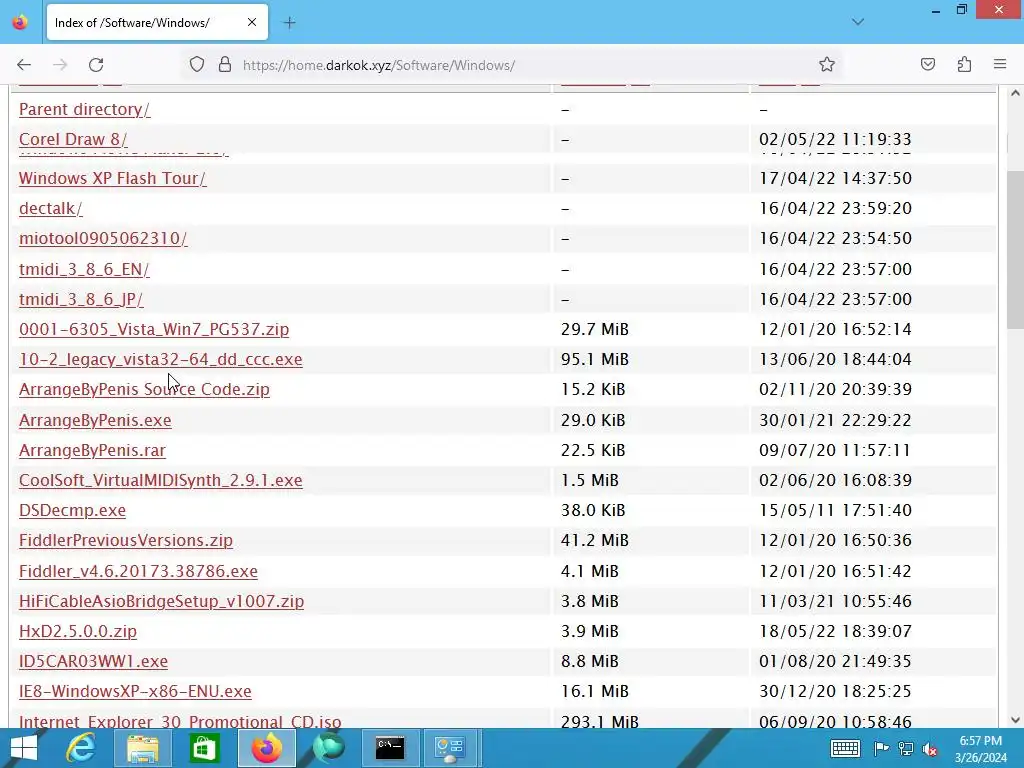This screenshot has height=768, width=1024.
Task: Select the date 30/12/20 18:25:25
Action: tap(835, 691)
